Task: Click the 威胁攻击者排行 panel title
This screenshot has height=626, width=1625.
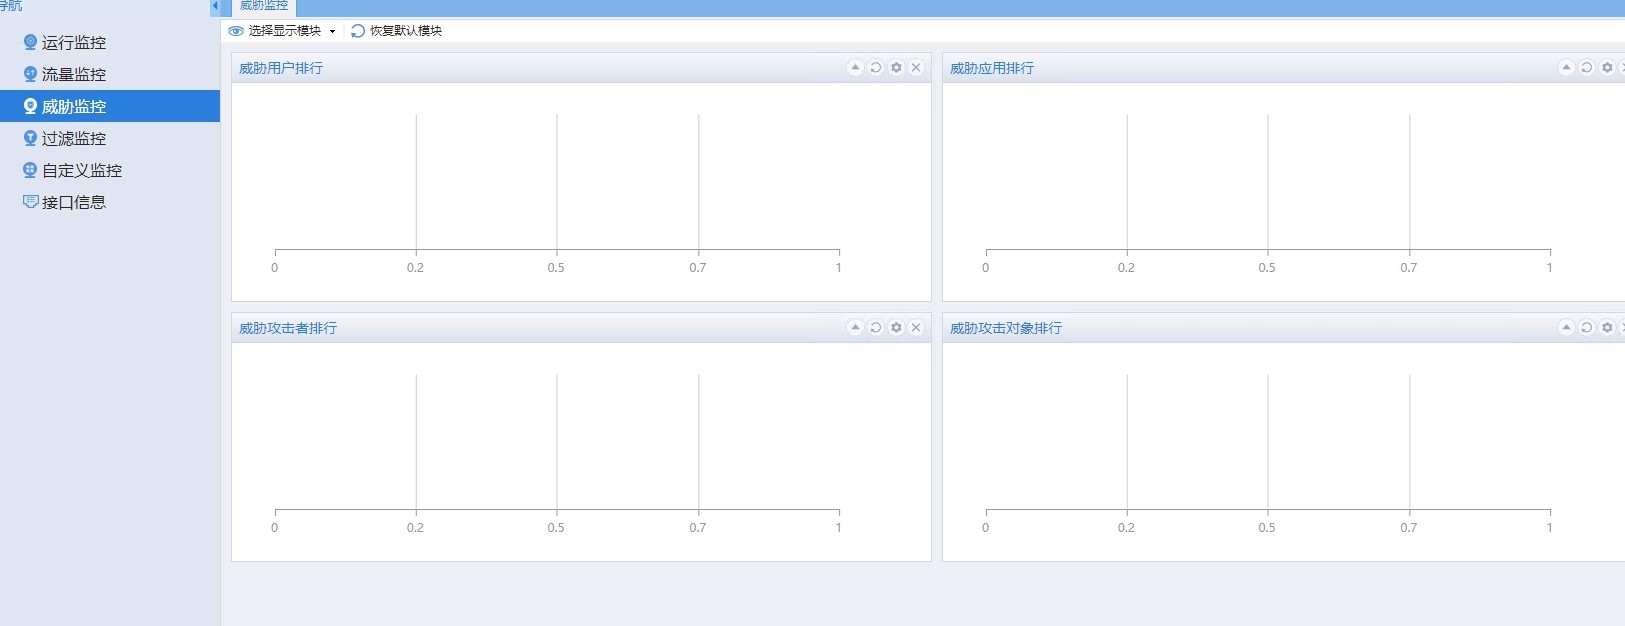Action: pos(288,328)
